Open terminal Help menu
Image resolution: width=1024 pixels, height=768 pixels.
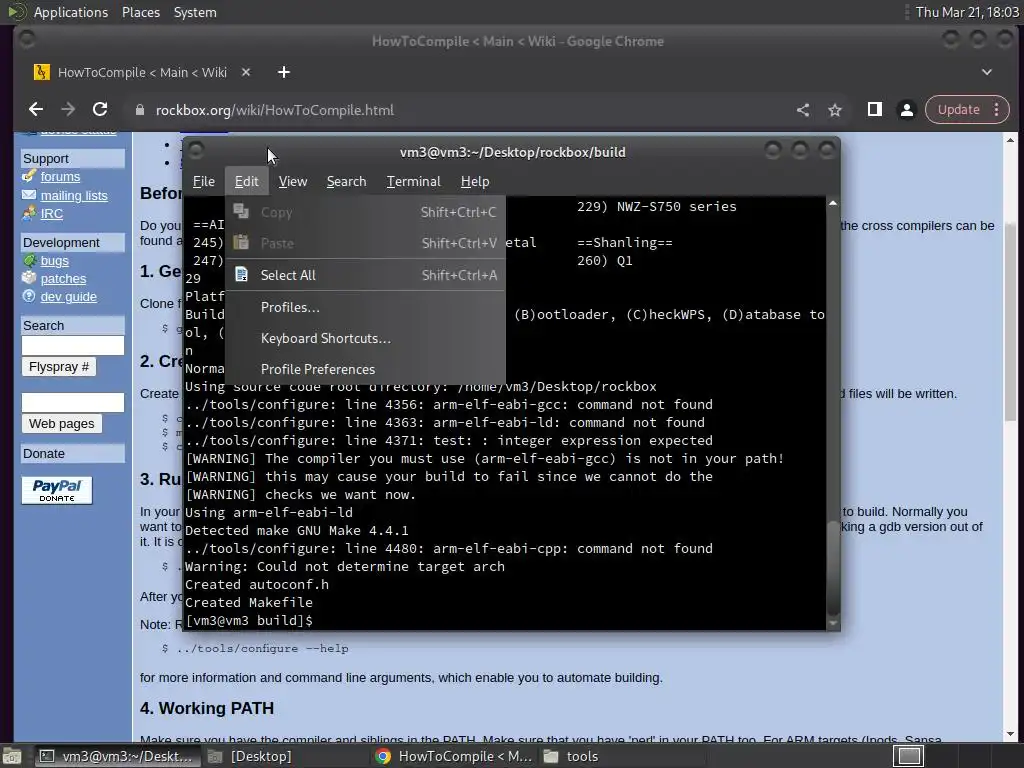tap(475, 182)
